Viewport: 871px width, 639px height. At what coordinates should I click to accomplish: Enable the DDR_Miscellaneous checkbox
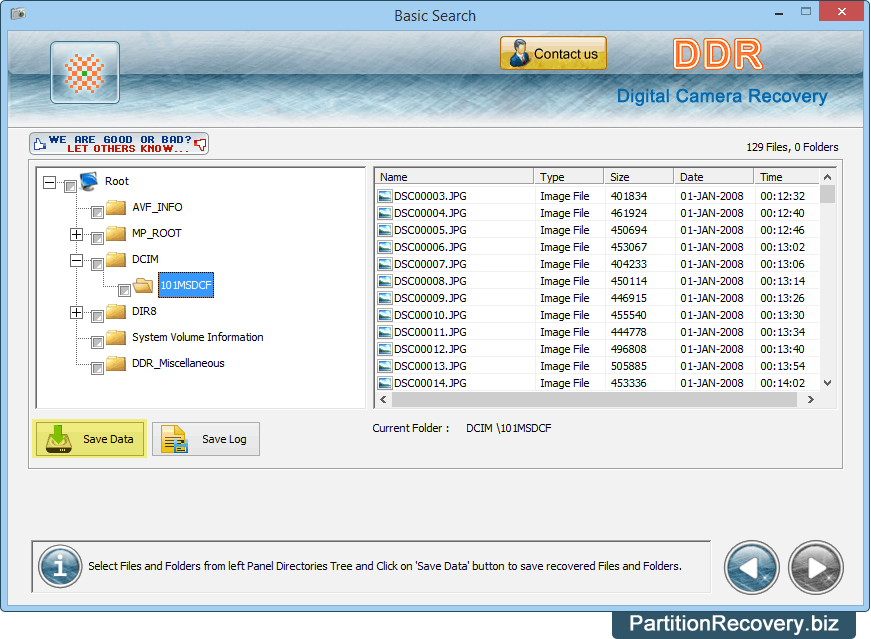(97, 368)
